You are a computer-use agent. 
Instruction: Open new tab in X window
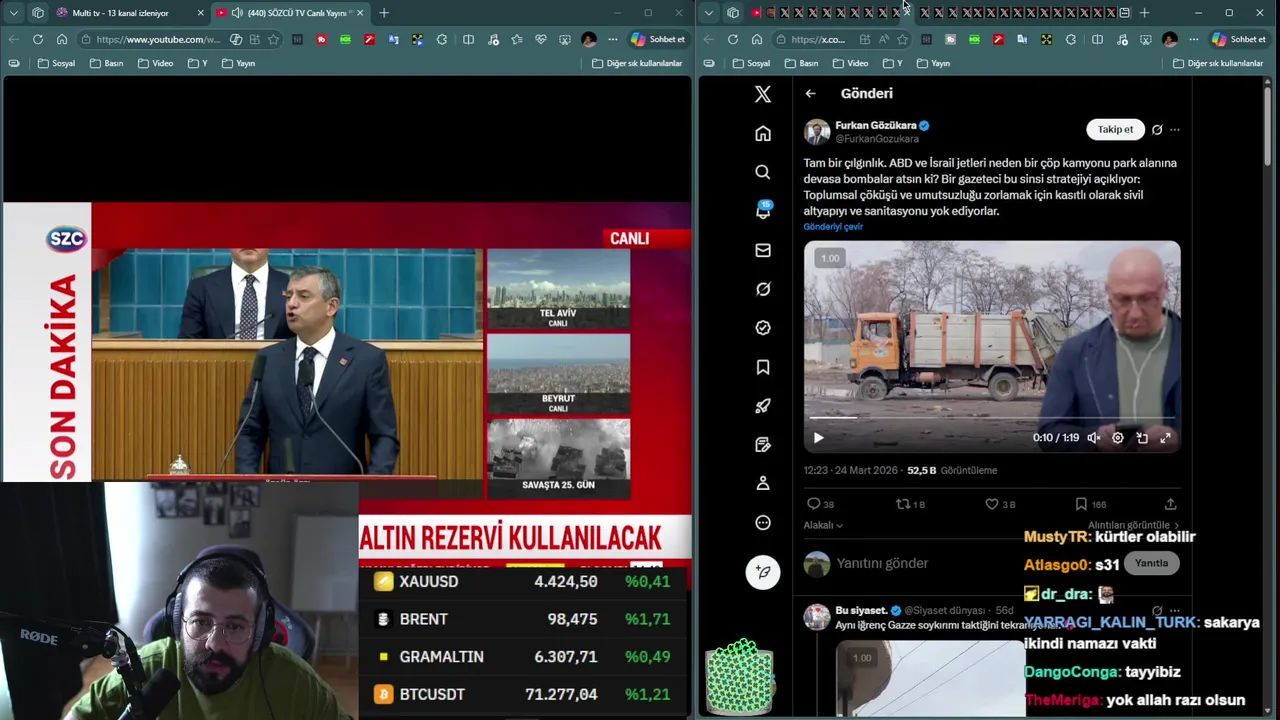tap(1144, 13)
